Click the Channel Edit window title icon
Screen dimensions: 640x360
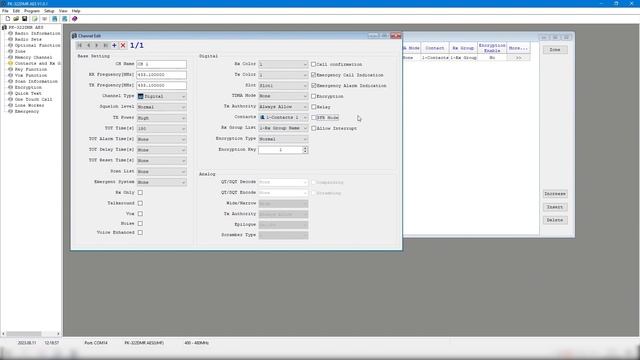pos(74,36)
